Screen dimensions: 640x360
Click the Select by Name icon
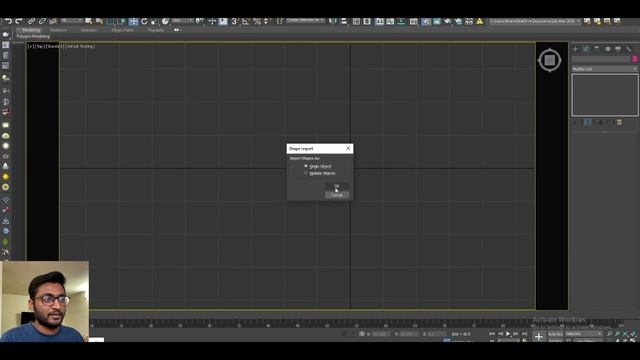tap(99, 21)
